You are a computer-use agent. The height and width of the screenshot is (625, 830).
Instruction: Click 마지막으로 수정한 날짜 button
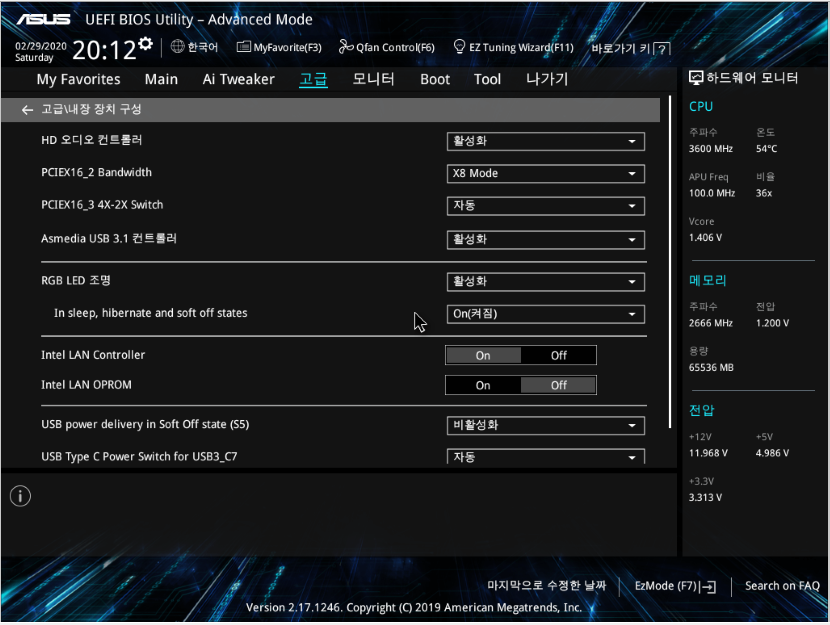546,586
